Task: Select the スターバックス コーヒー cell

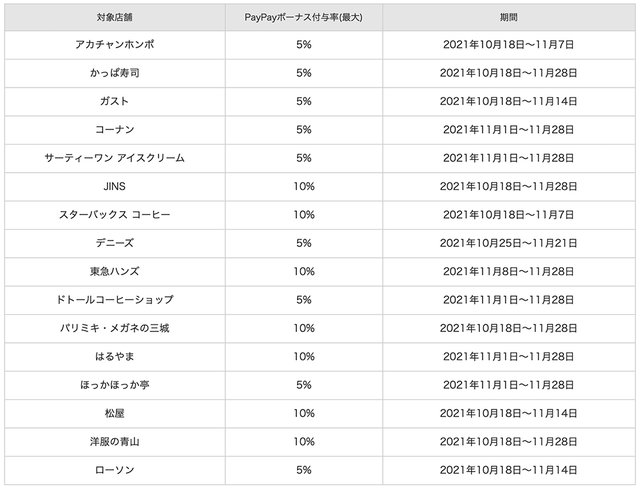Action: point(115,215)
